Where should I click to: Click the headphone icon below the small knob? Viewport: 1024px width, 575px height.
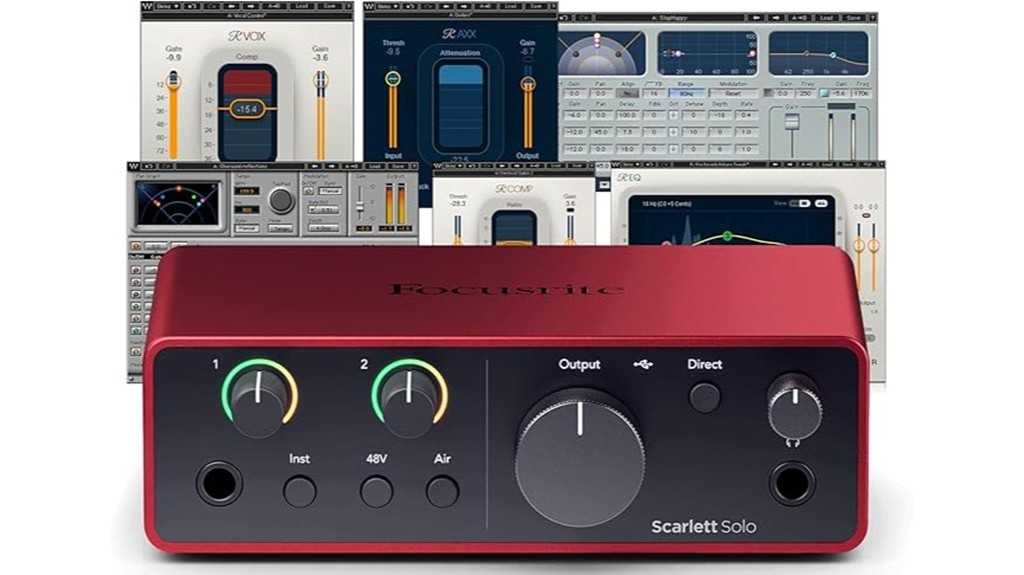(793, 441)
